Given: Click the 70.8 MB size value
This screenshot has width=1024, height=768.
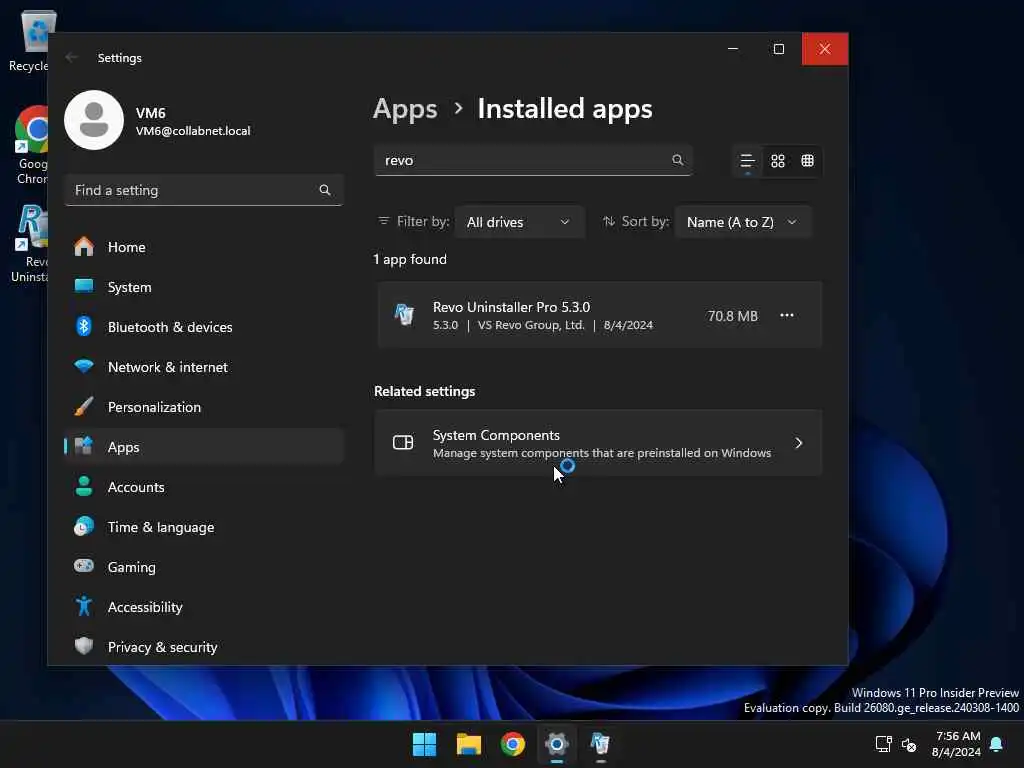Looking at the screenshot, I should click(732, 316).
